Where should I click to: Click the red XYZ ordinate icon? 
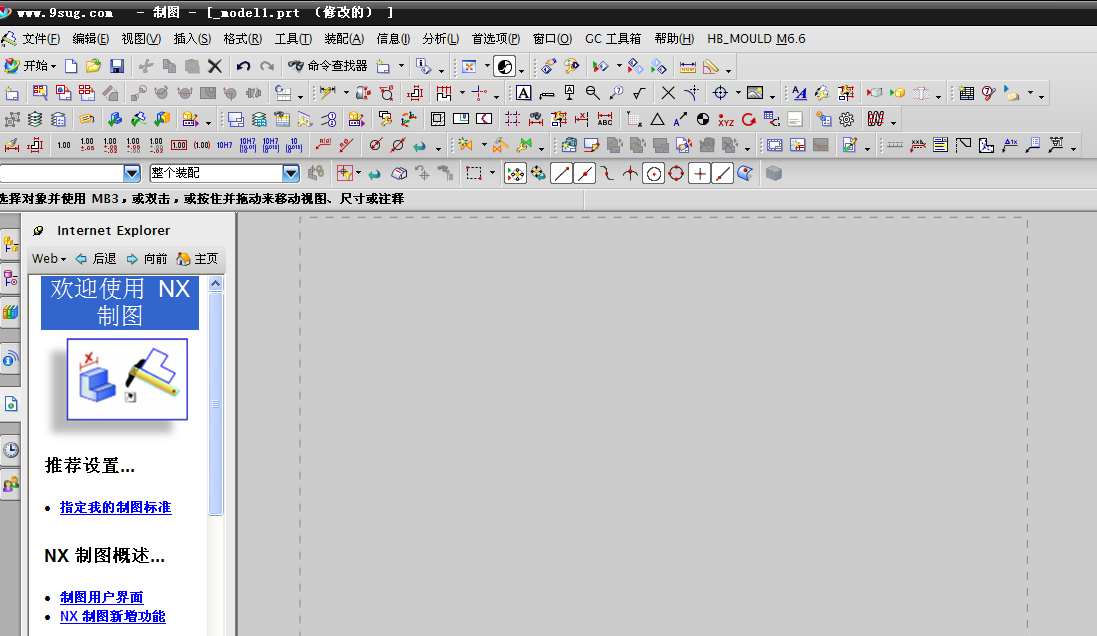click(726, 120)
